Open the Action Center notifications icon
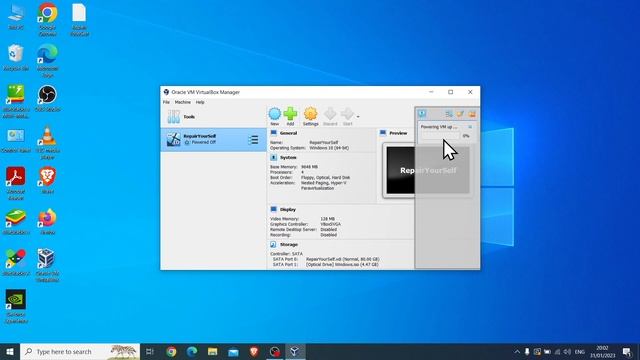The width and height of the screenshot is (640, 360). click(627, 351)
